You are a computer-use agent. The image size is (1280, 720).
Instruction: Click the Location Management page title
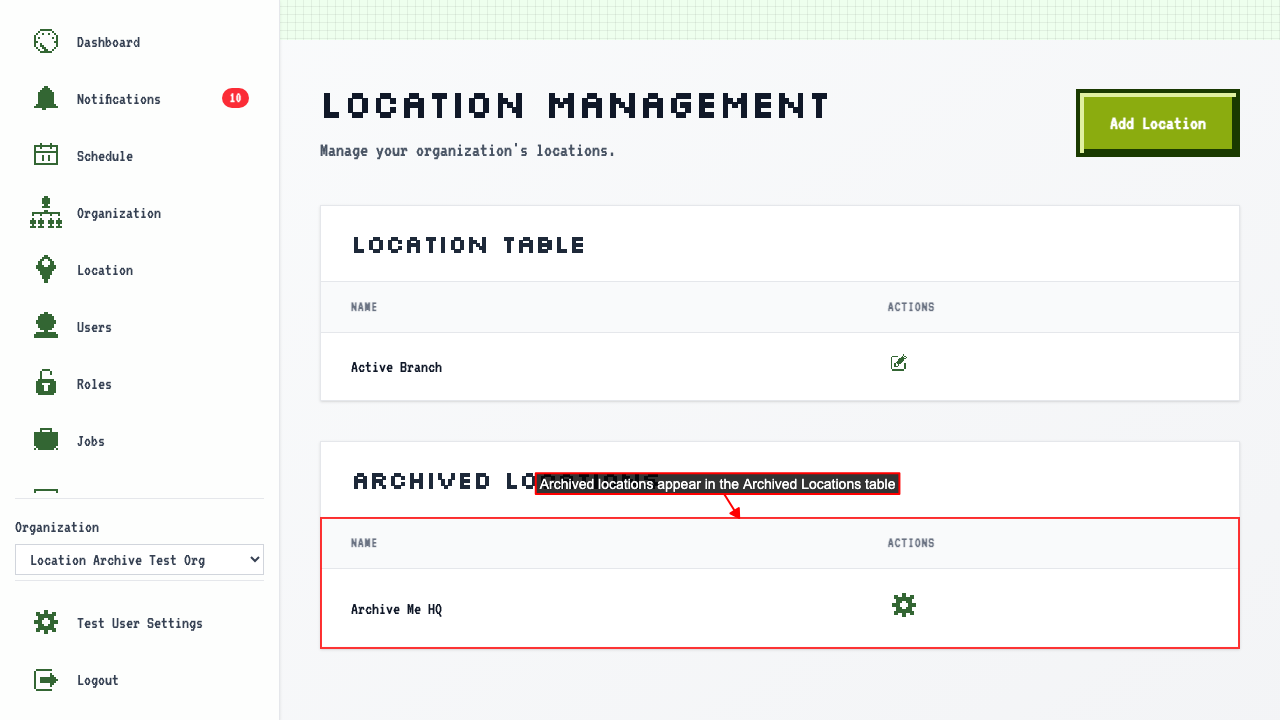tap(576, 105)
